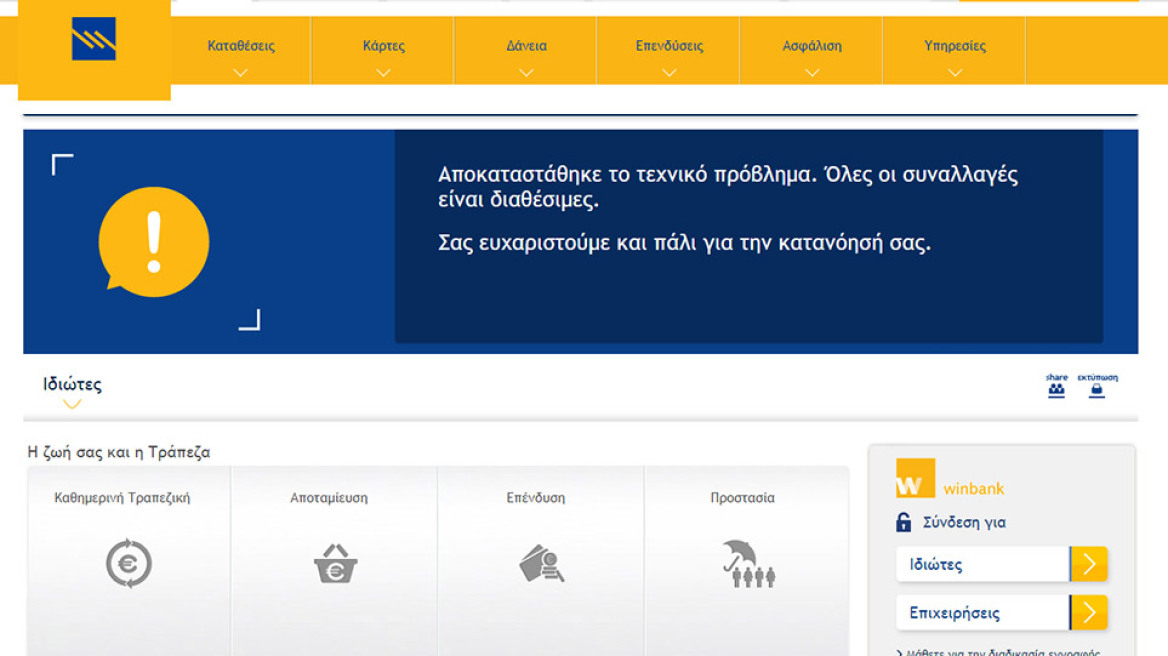This screenshot has height=656, width=1168.
Task: Click the umbrella family icon under Προστασία
Action: point(748,564)
